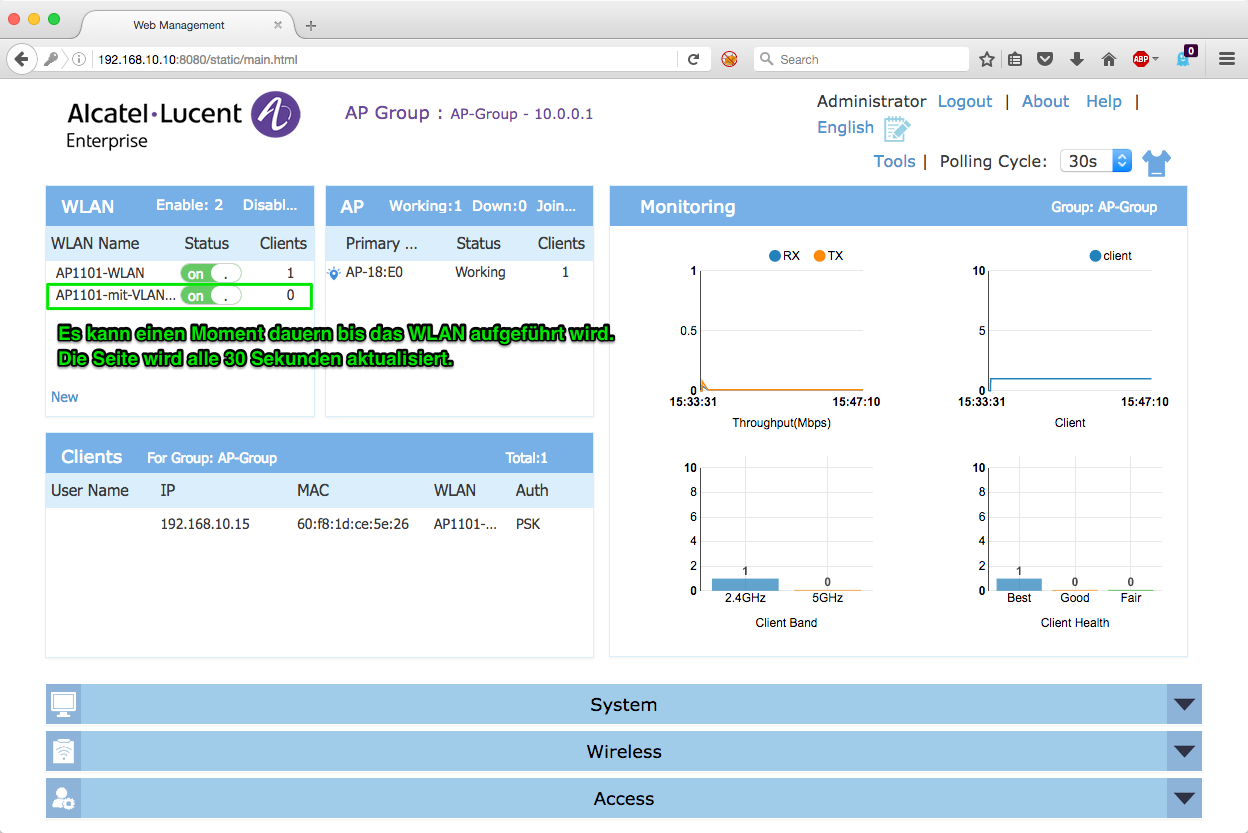This screenshot has width=1248, height=833.
Task: Click the Adblock Plus toolbar icon
Action: tap(1141, 59)
